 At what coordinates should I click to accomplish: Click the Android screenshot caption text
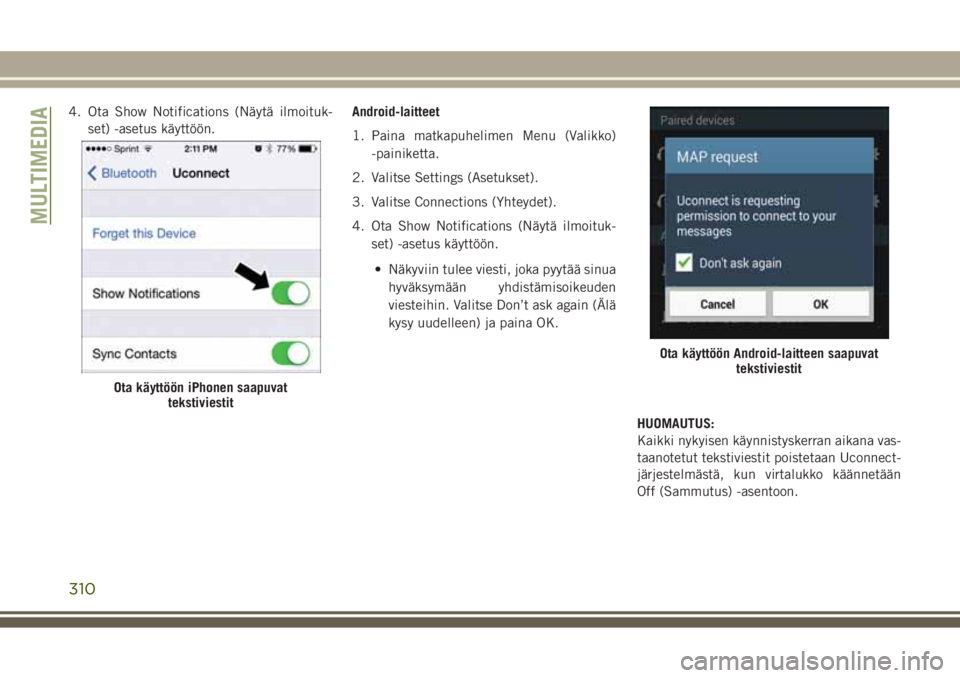(769, 361)
